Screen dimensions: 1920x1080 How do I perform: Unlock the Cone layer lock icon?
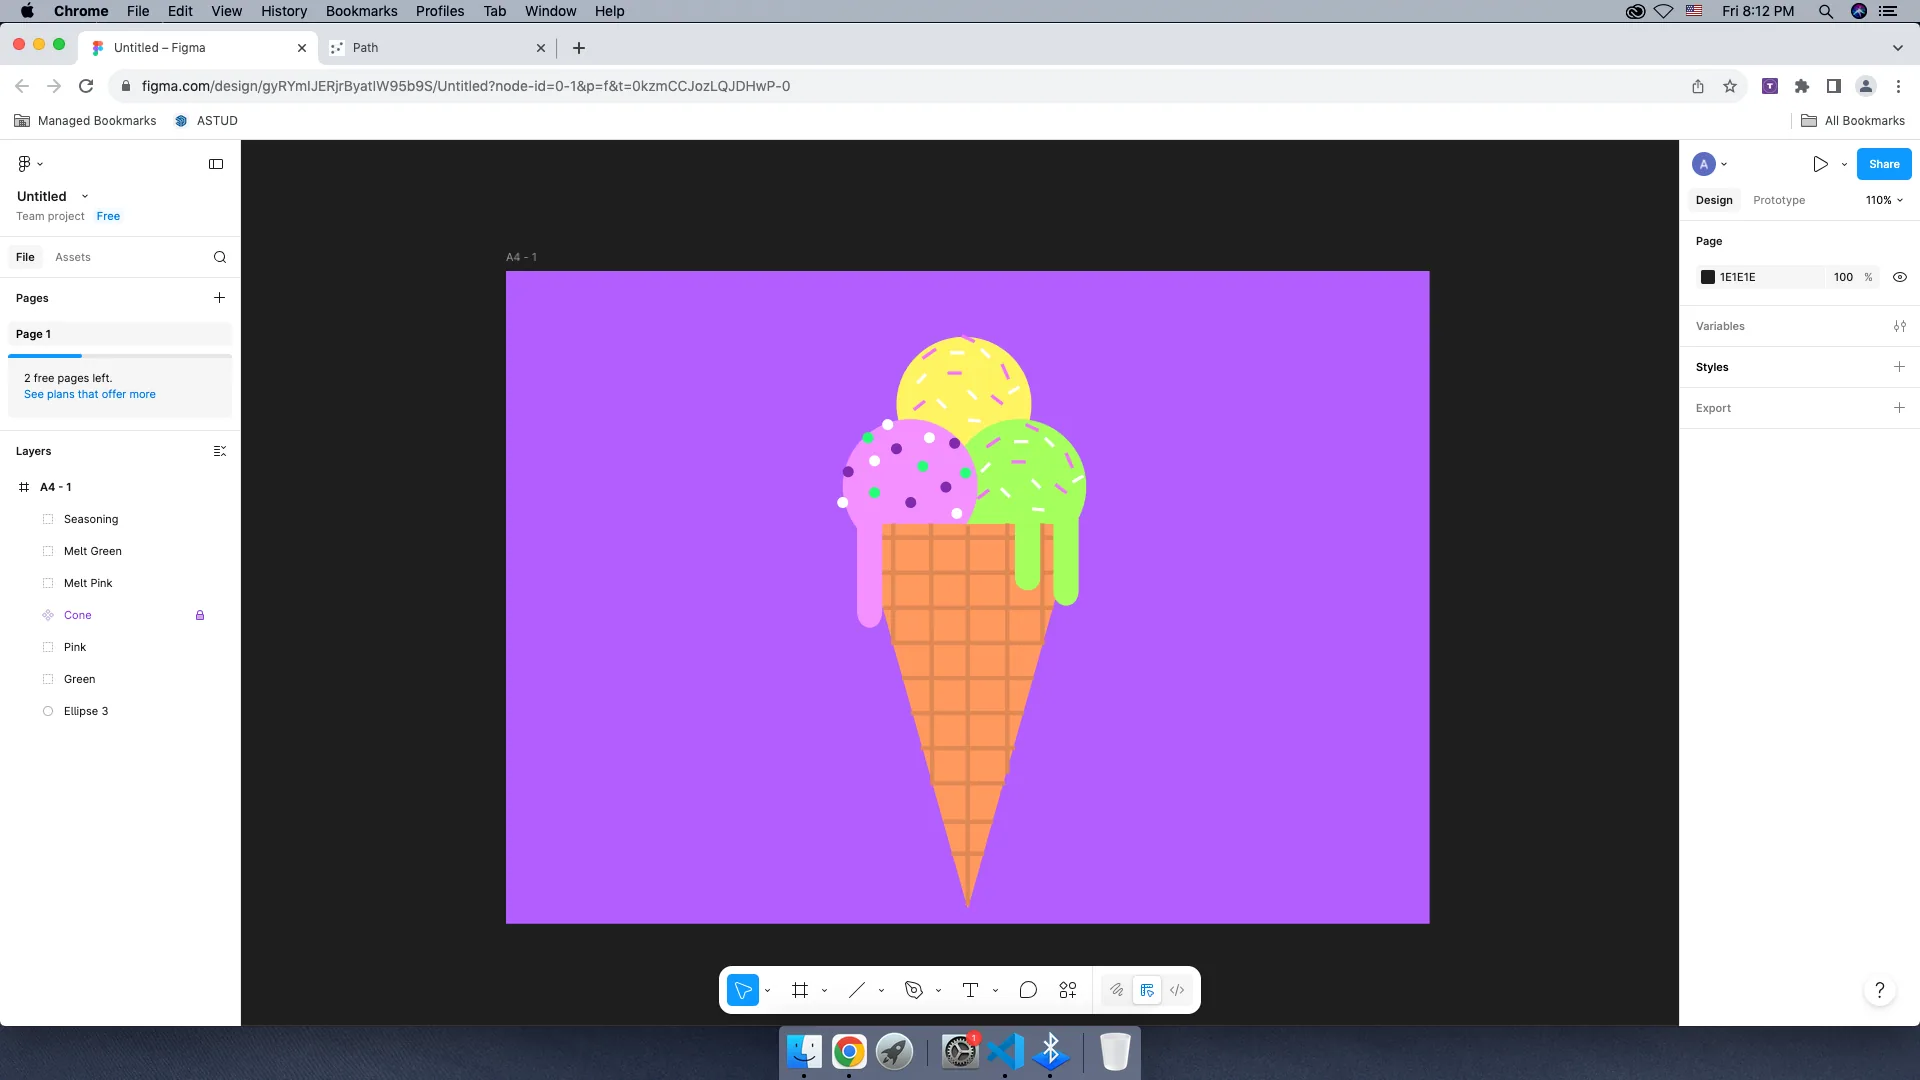[200, 615]
